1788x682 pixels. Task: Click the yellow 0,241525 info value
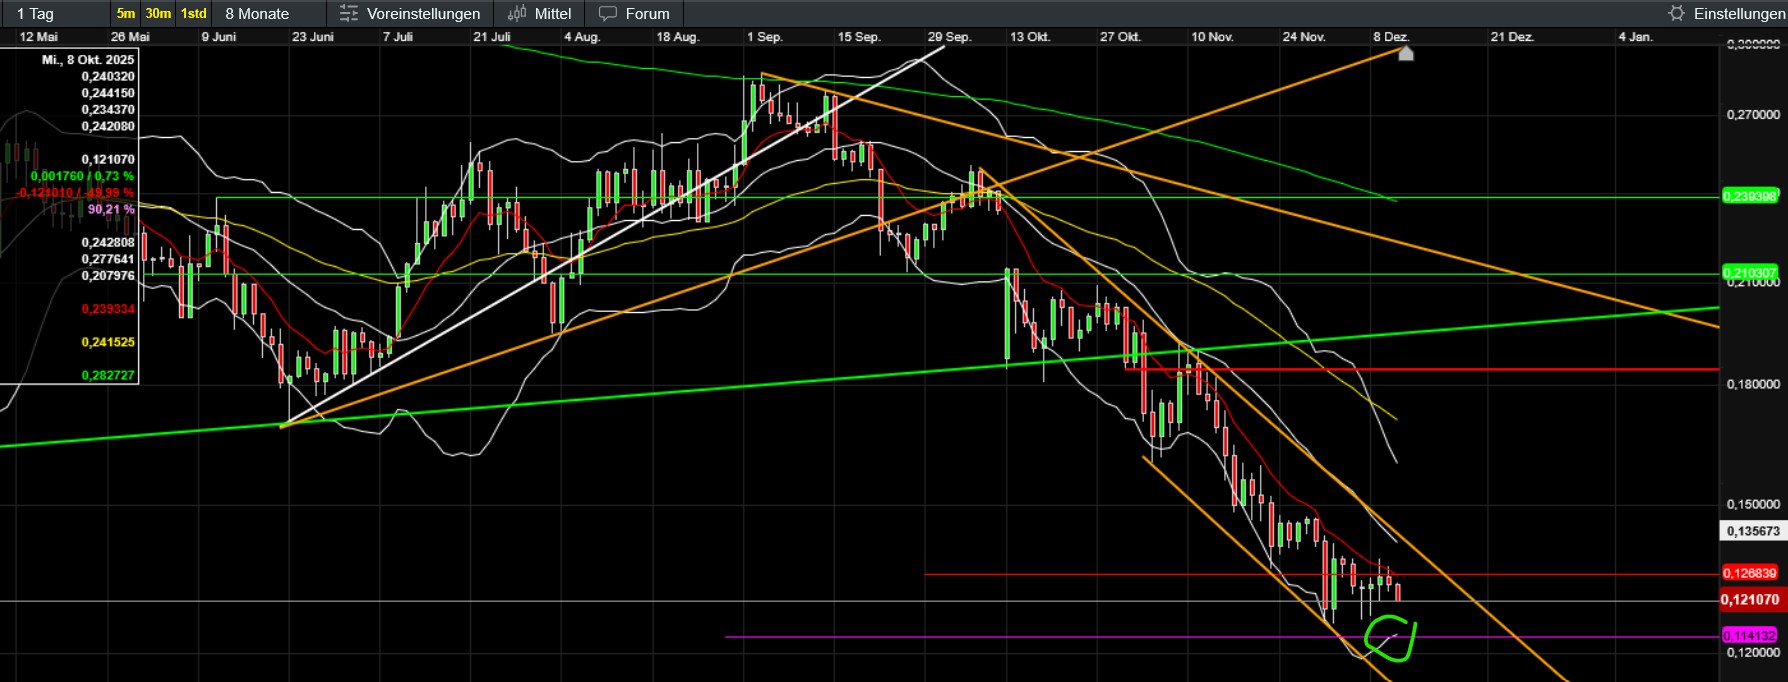[x=108, y=342]
